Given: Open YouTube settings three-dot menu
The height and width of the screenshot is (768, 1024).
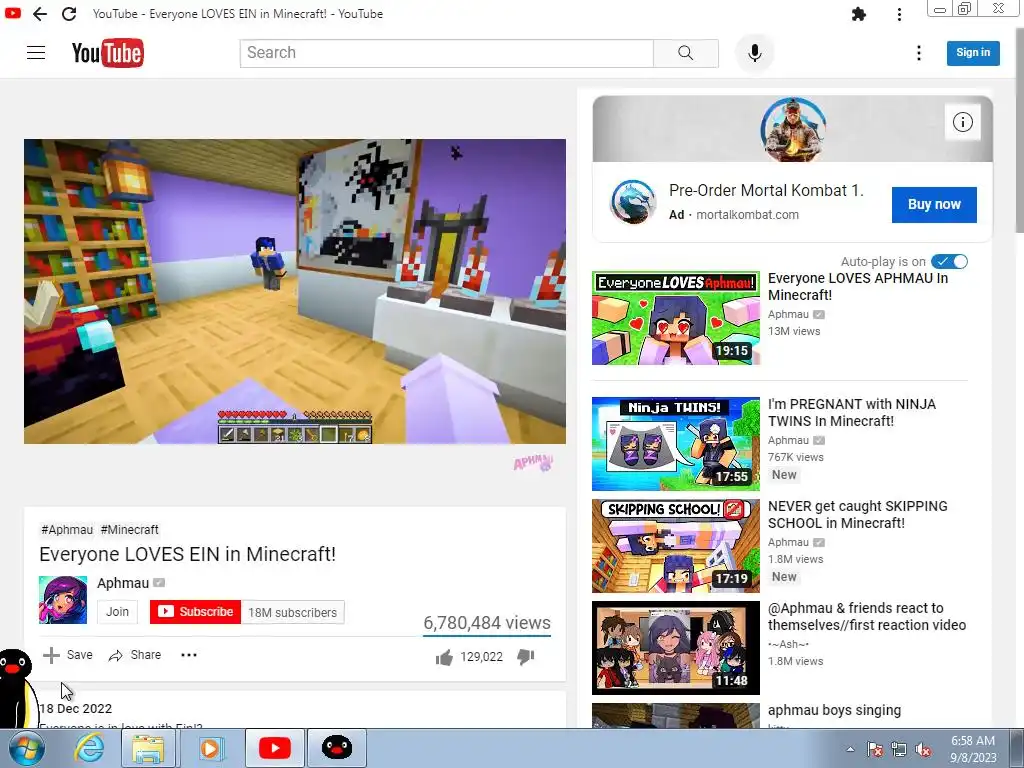Looking at the screenshot, I should pyautogui.click(x=919, y=53).
